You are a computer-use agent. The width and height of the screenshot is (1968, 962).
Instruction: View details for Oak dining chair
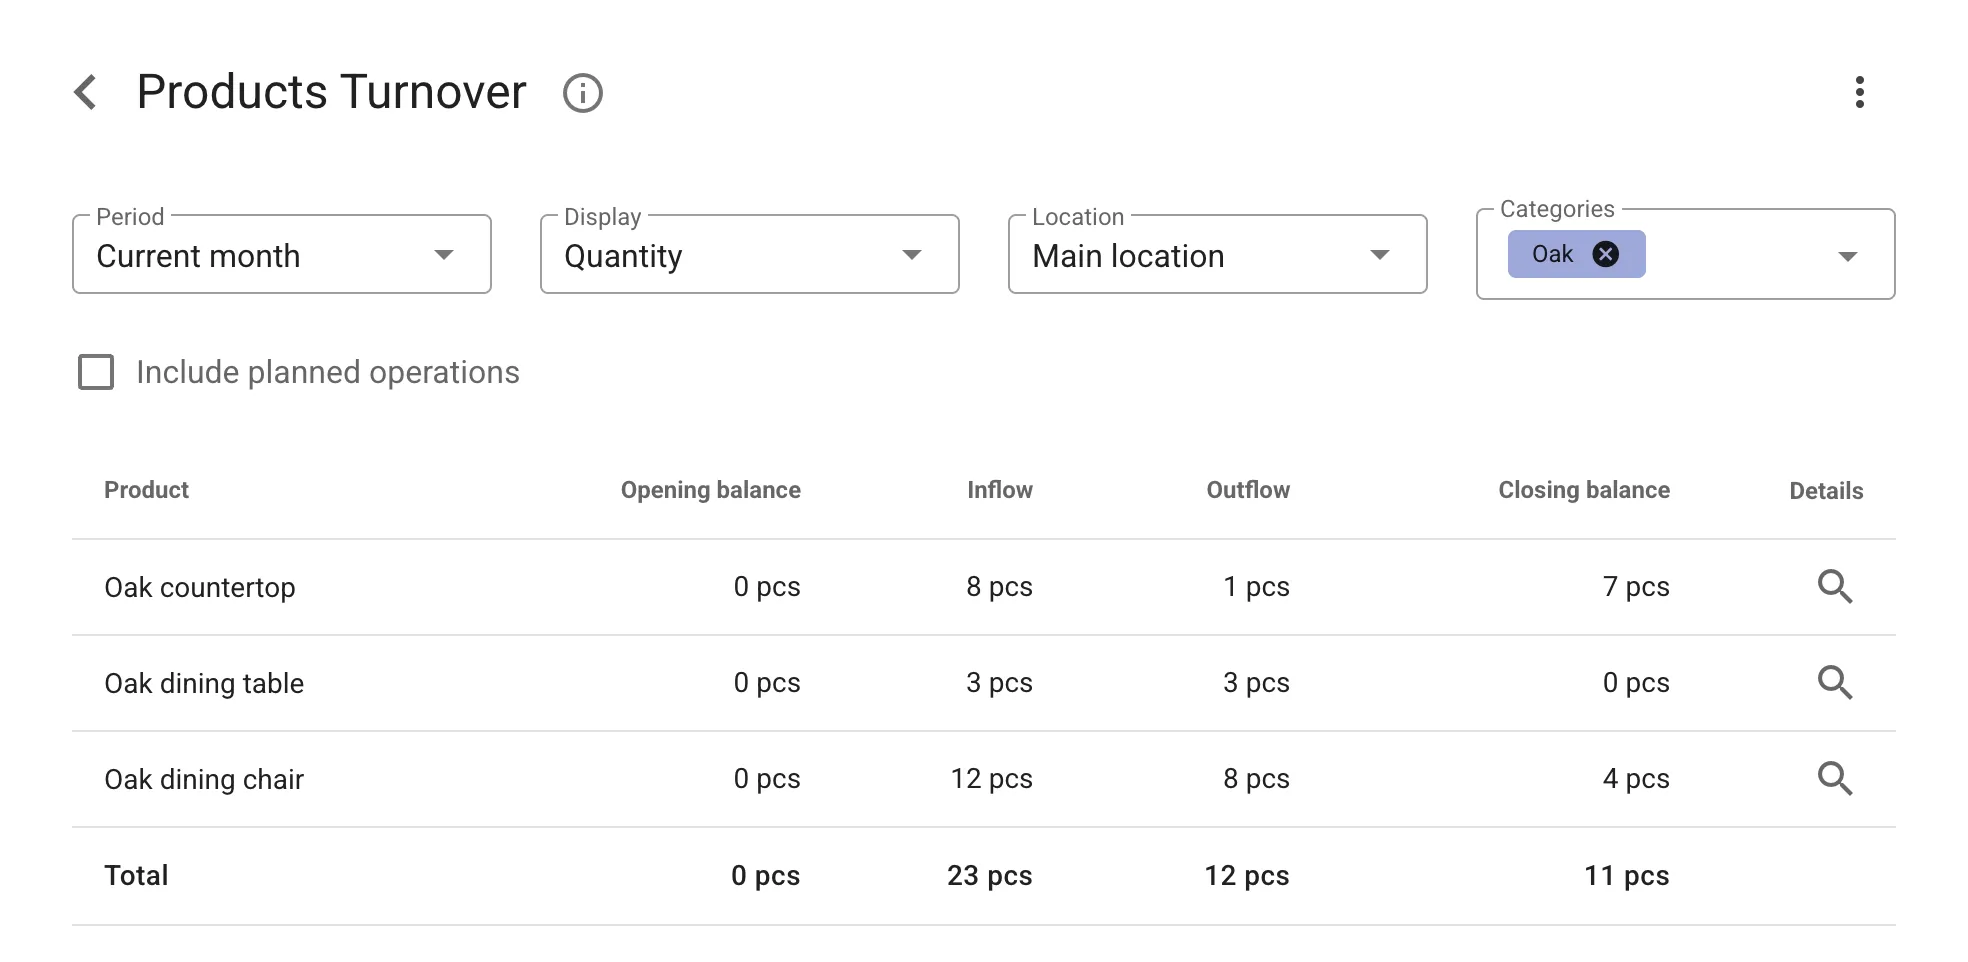click(x=1834, y=779)
